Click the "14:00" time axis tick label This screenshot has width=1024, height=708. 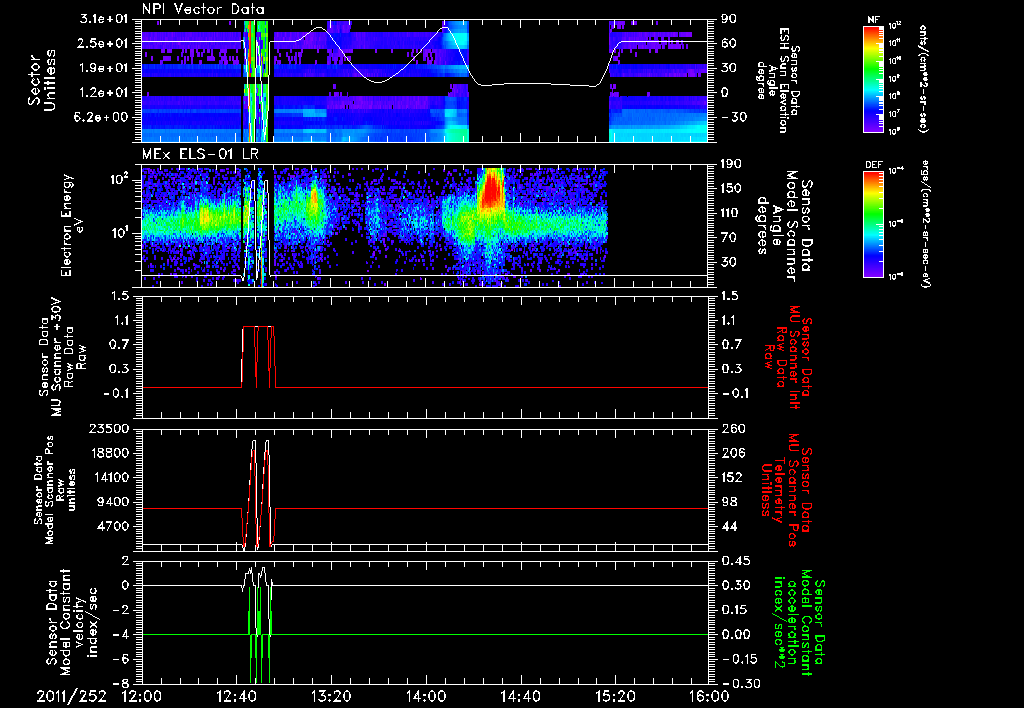point(425,696)
